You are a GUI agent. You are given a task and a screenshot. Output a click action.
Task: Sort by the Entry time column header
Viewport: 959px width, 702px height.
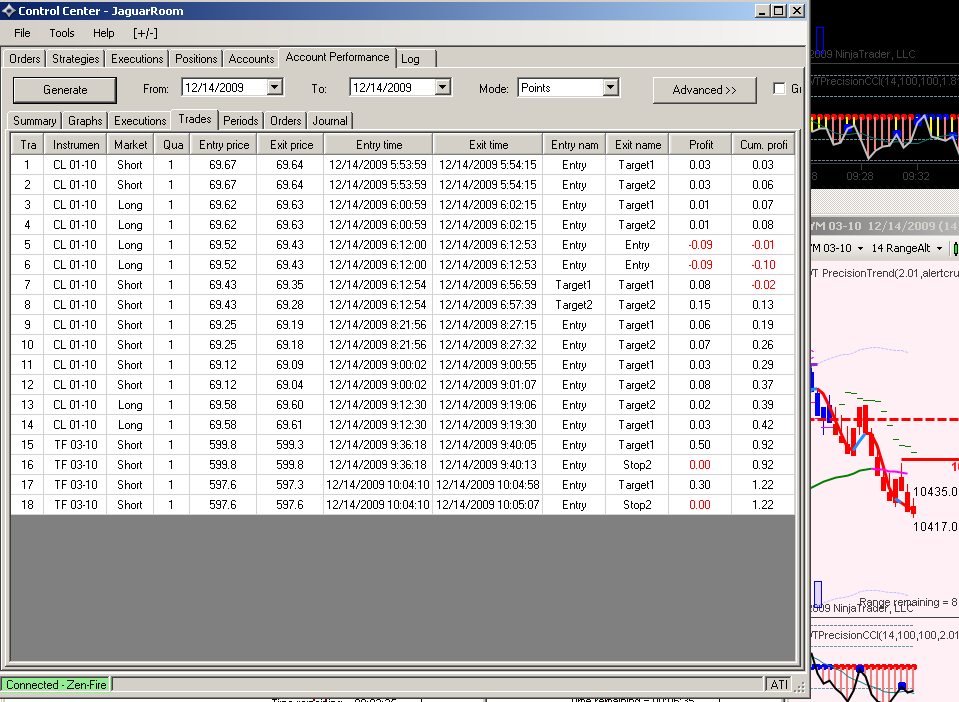(379, 145)
